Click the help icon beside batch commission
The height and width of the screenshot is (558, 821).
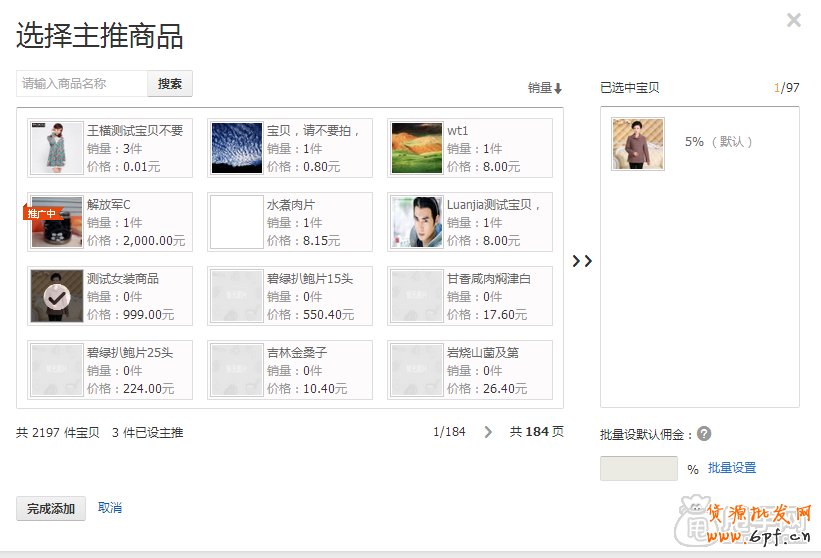coord(704,434)
